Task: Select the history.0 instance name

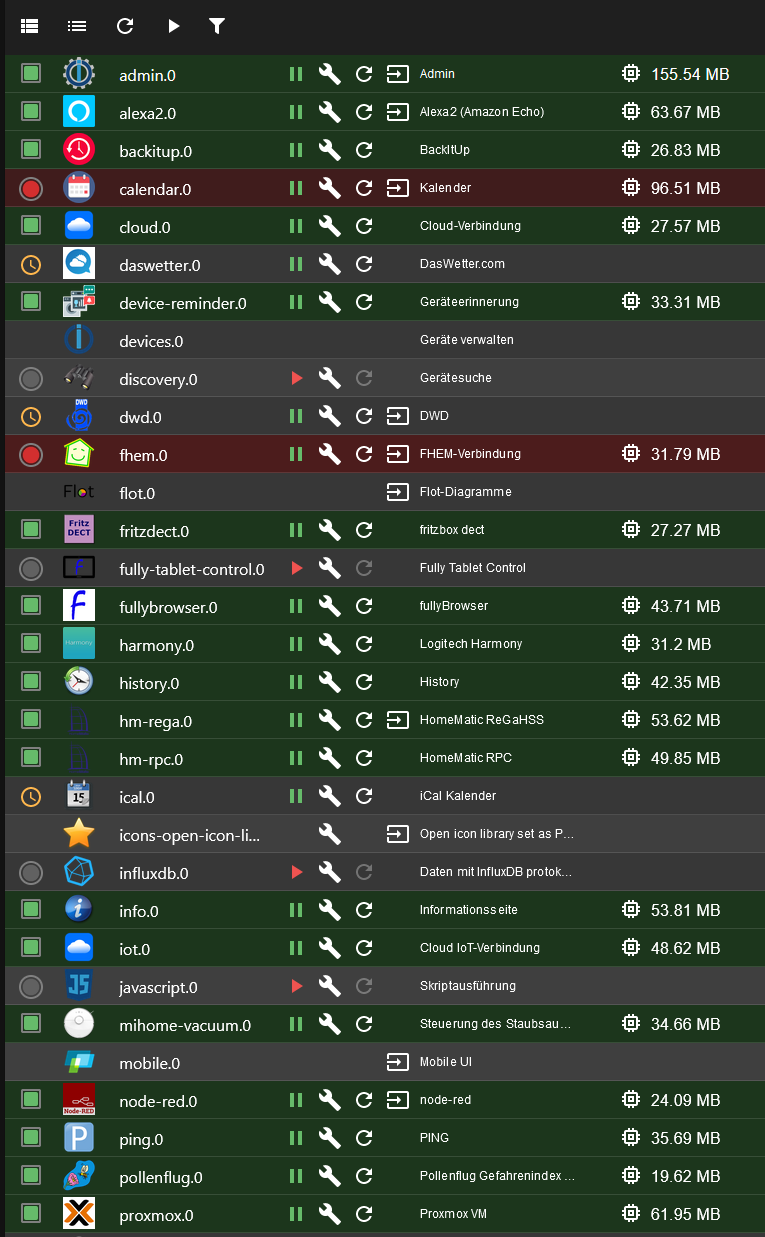Action: [x=149, y=683]
